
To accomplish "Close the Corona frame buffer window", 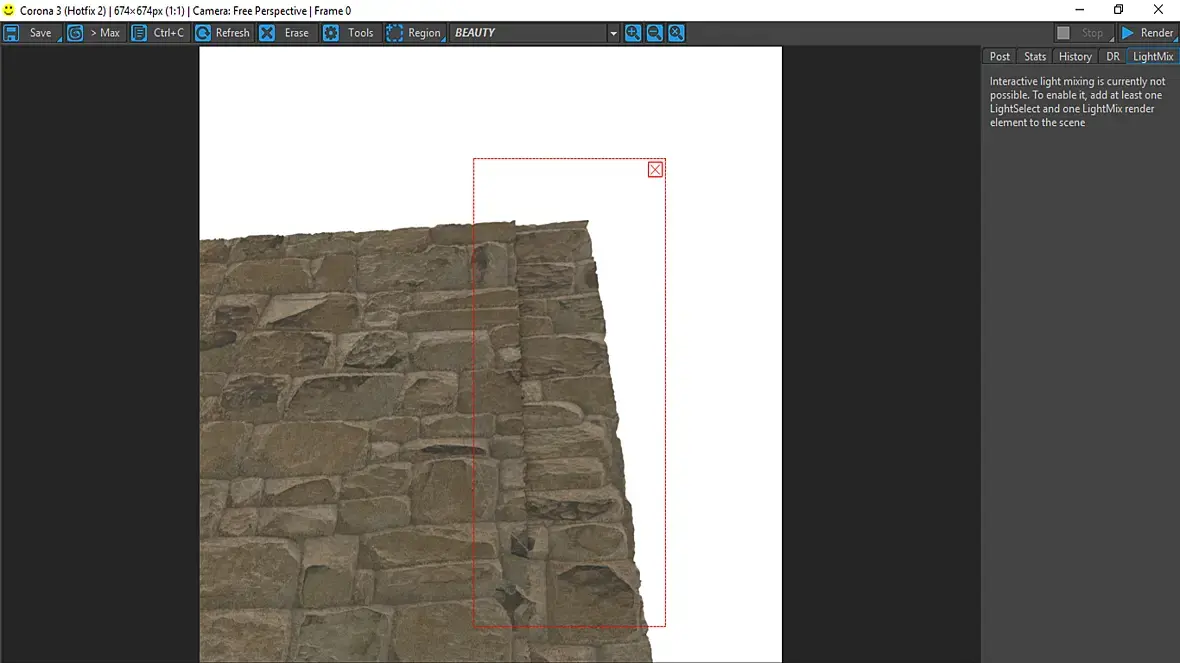I will tap(1158, 10).
